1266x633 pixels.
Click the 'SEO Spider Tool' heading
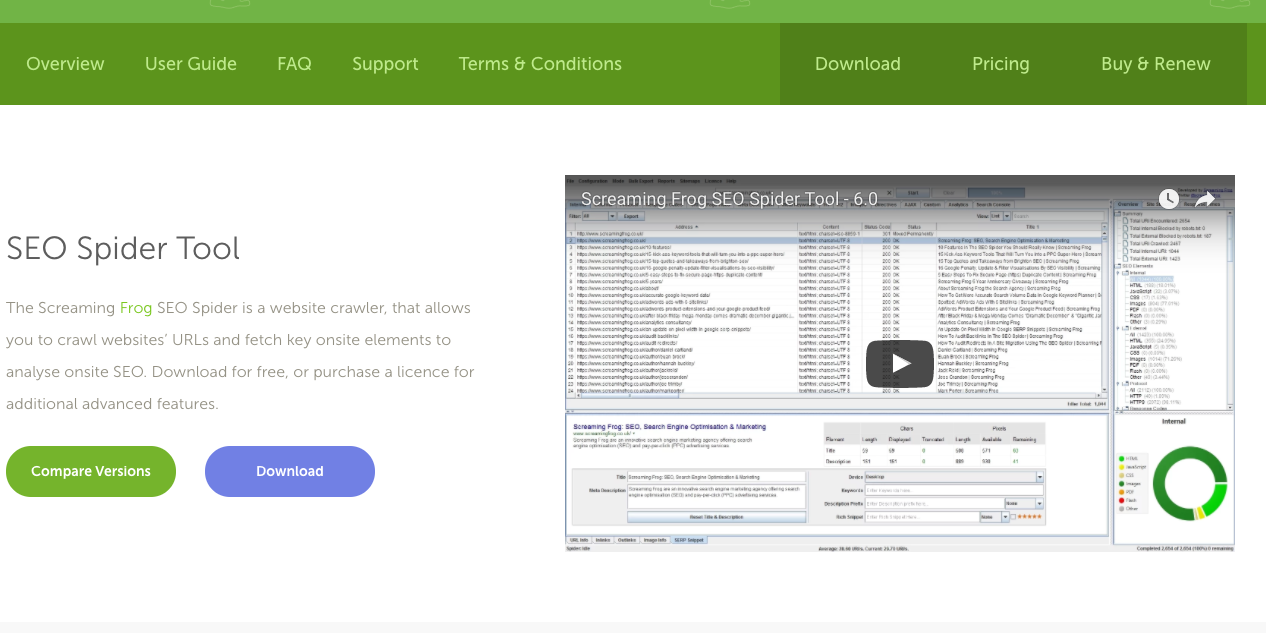point(123,248)
